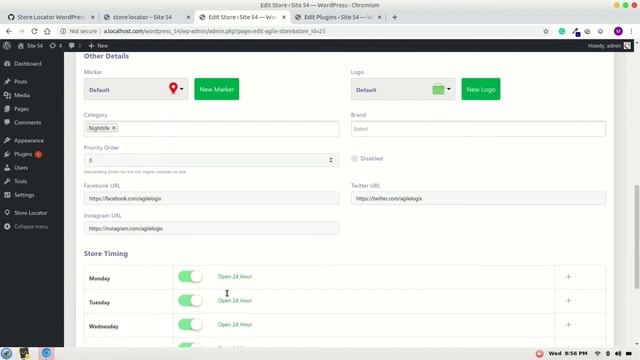Click the browser address bar URL
640x360 pixels.
point(214,31)
